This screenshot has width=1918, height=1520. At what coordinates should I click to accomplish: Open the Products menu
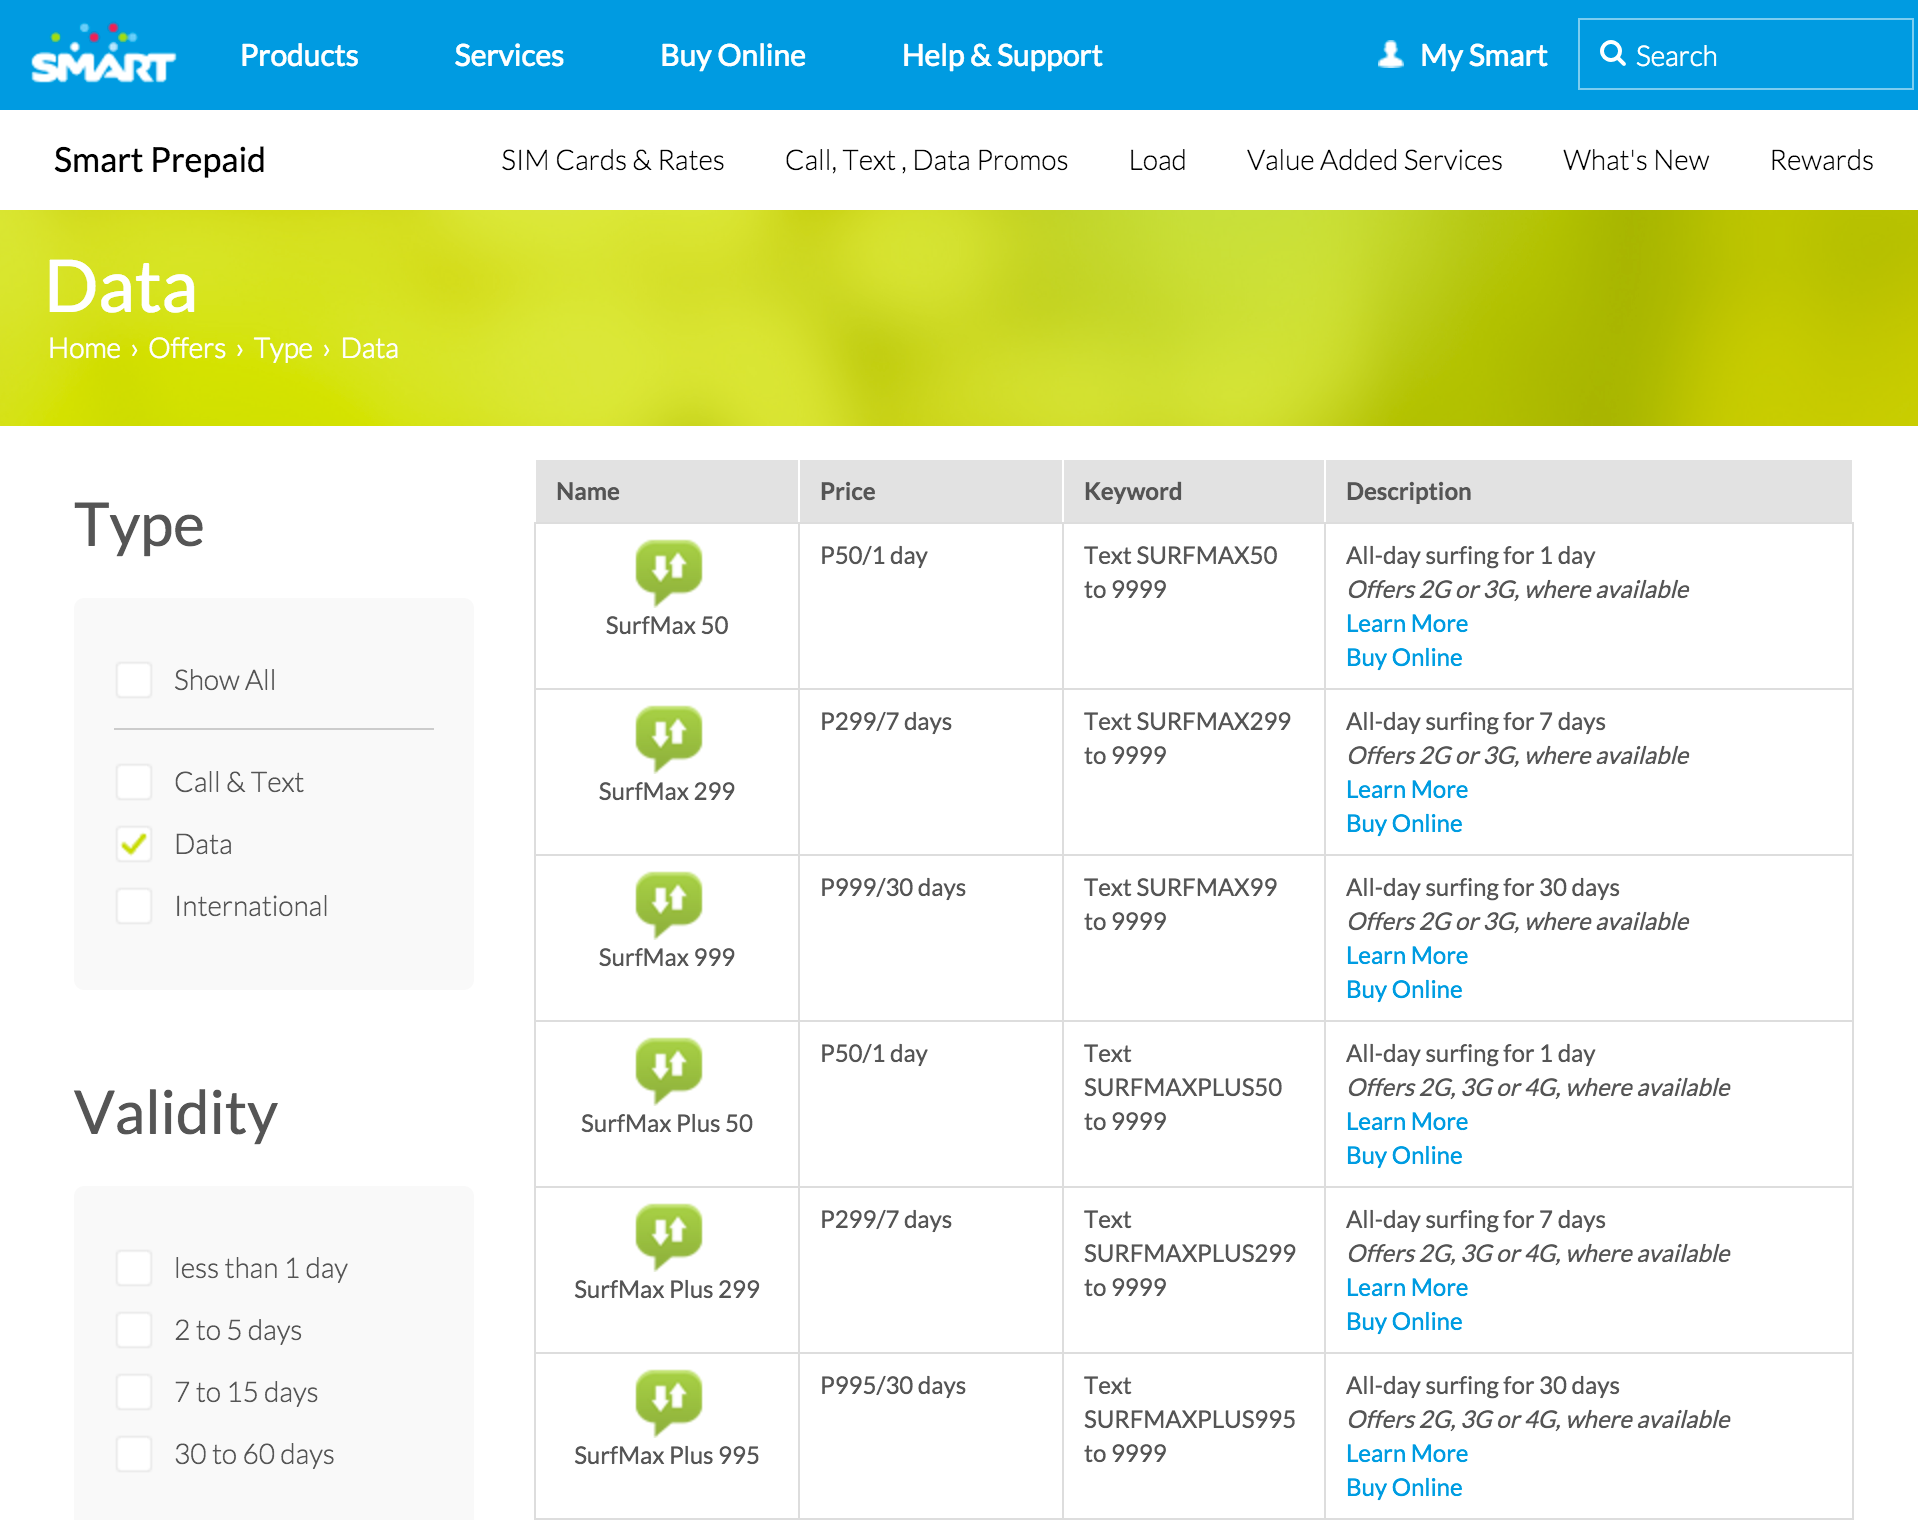pos(299,55)
